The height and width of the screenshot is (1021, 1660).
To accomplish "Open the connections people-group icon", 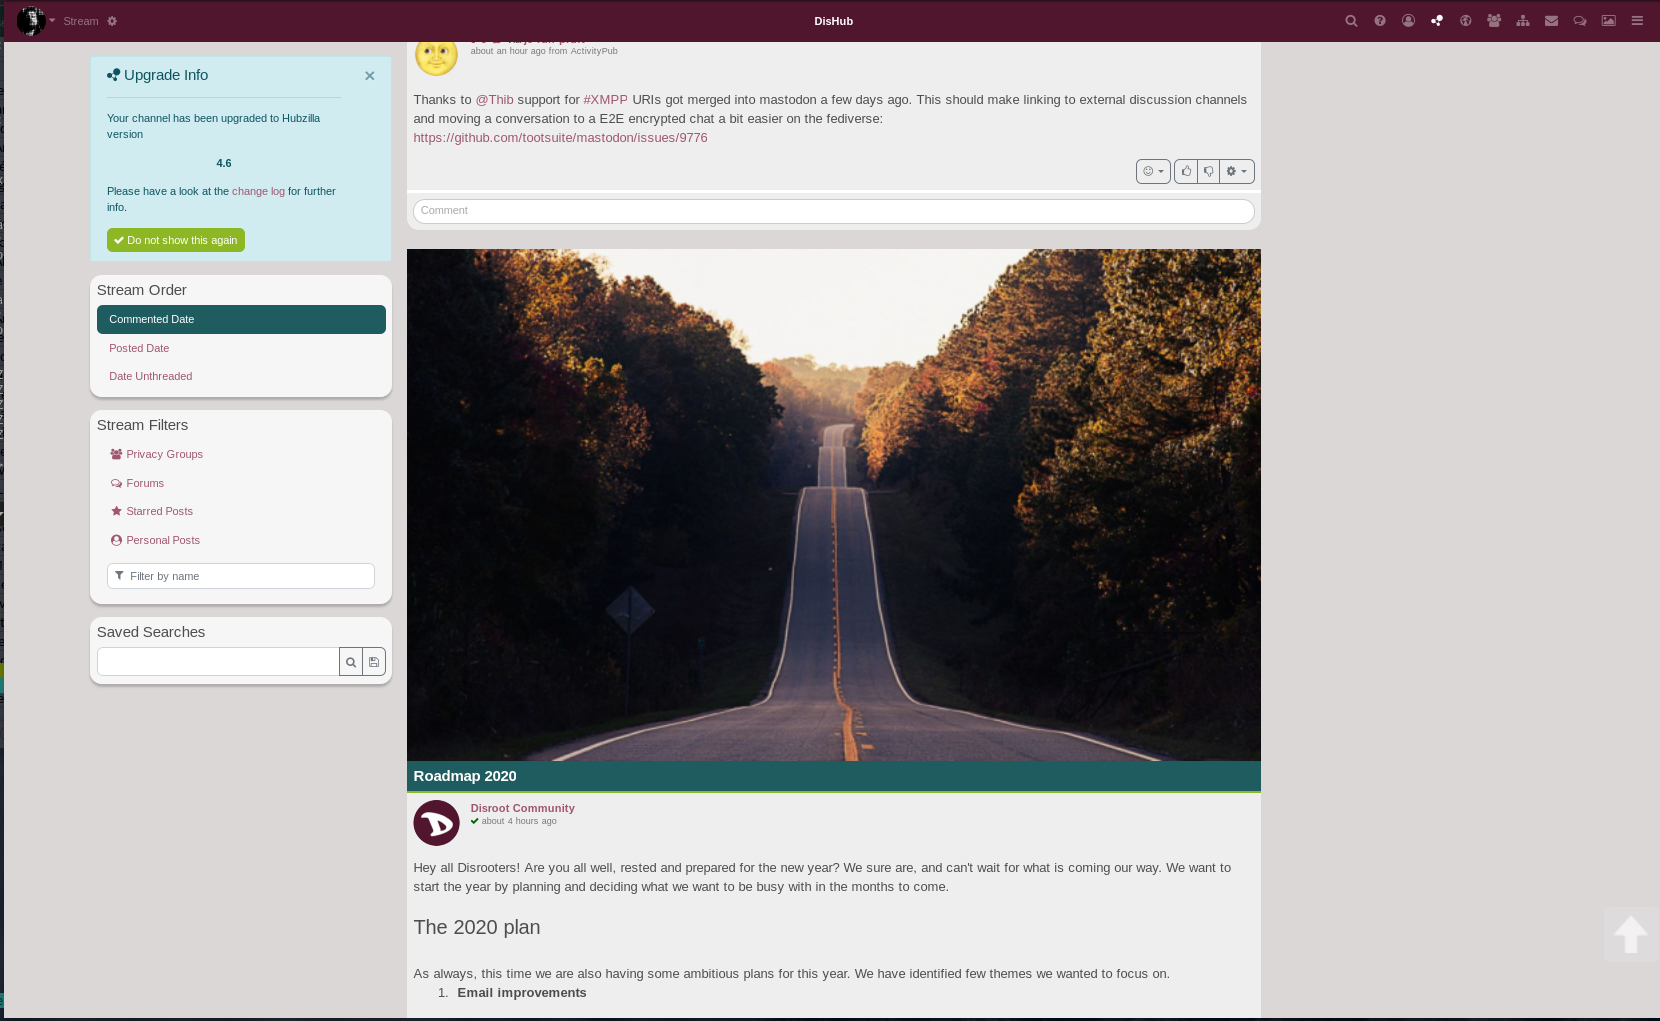I will [1494, 21].
